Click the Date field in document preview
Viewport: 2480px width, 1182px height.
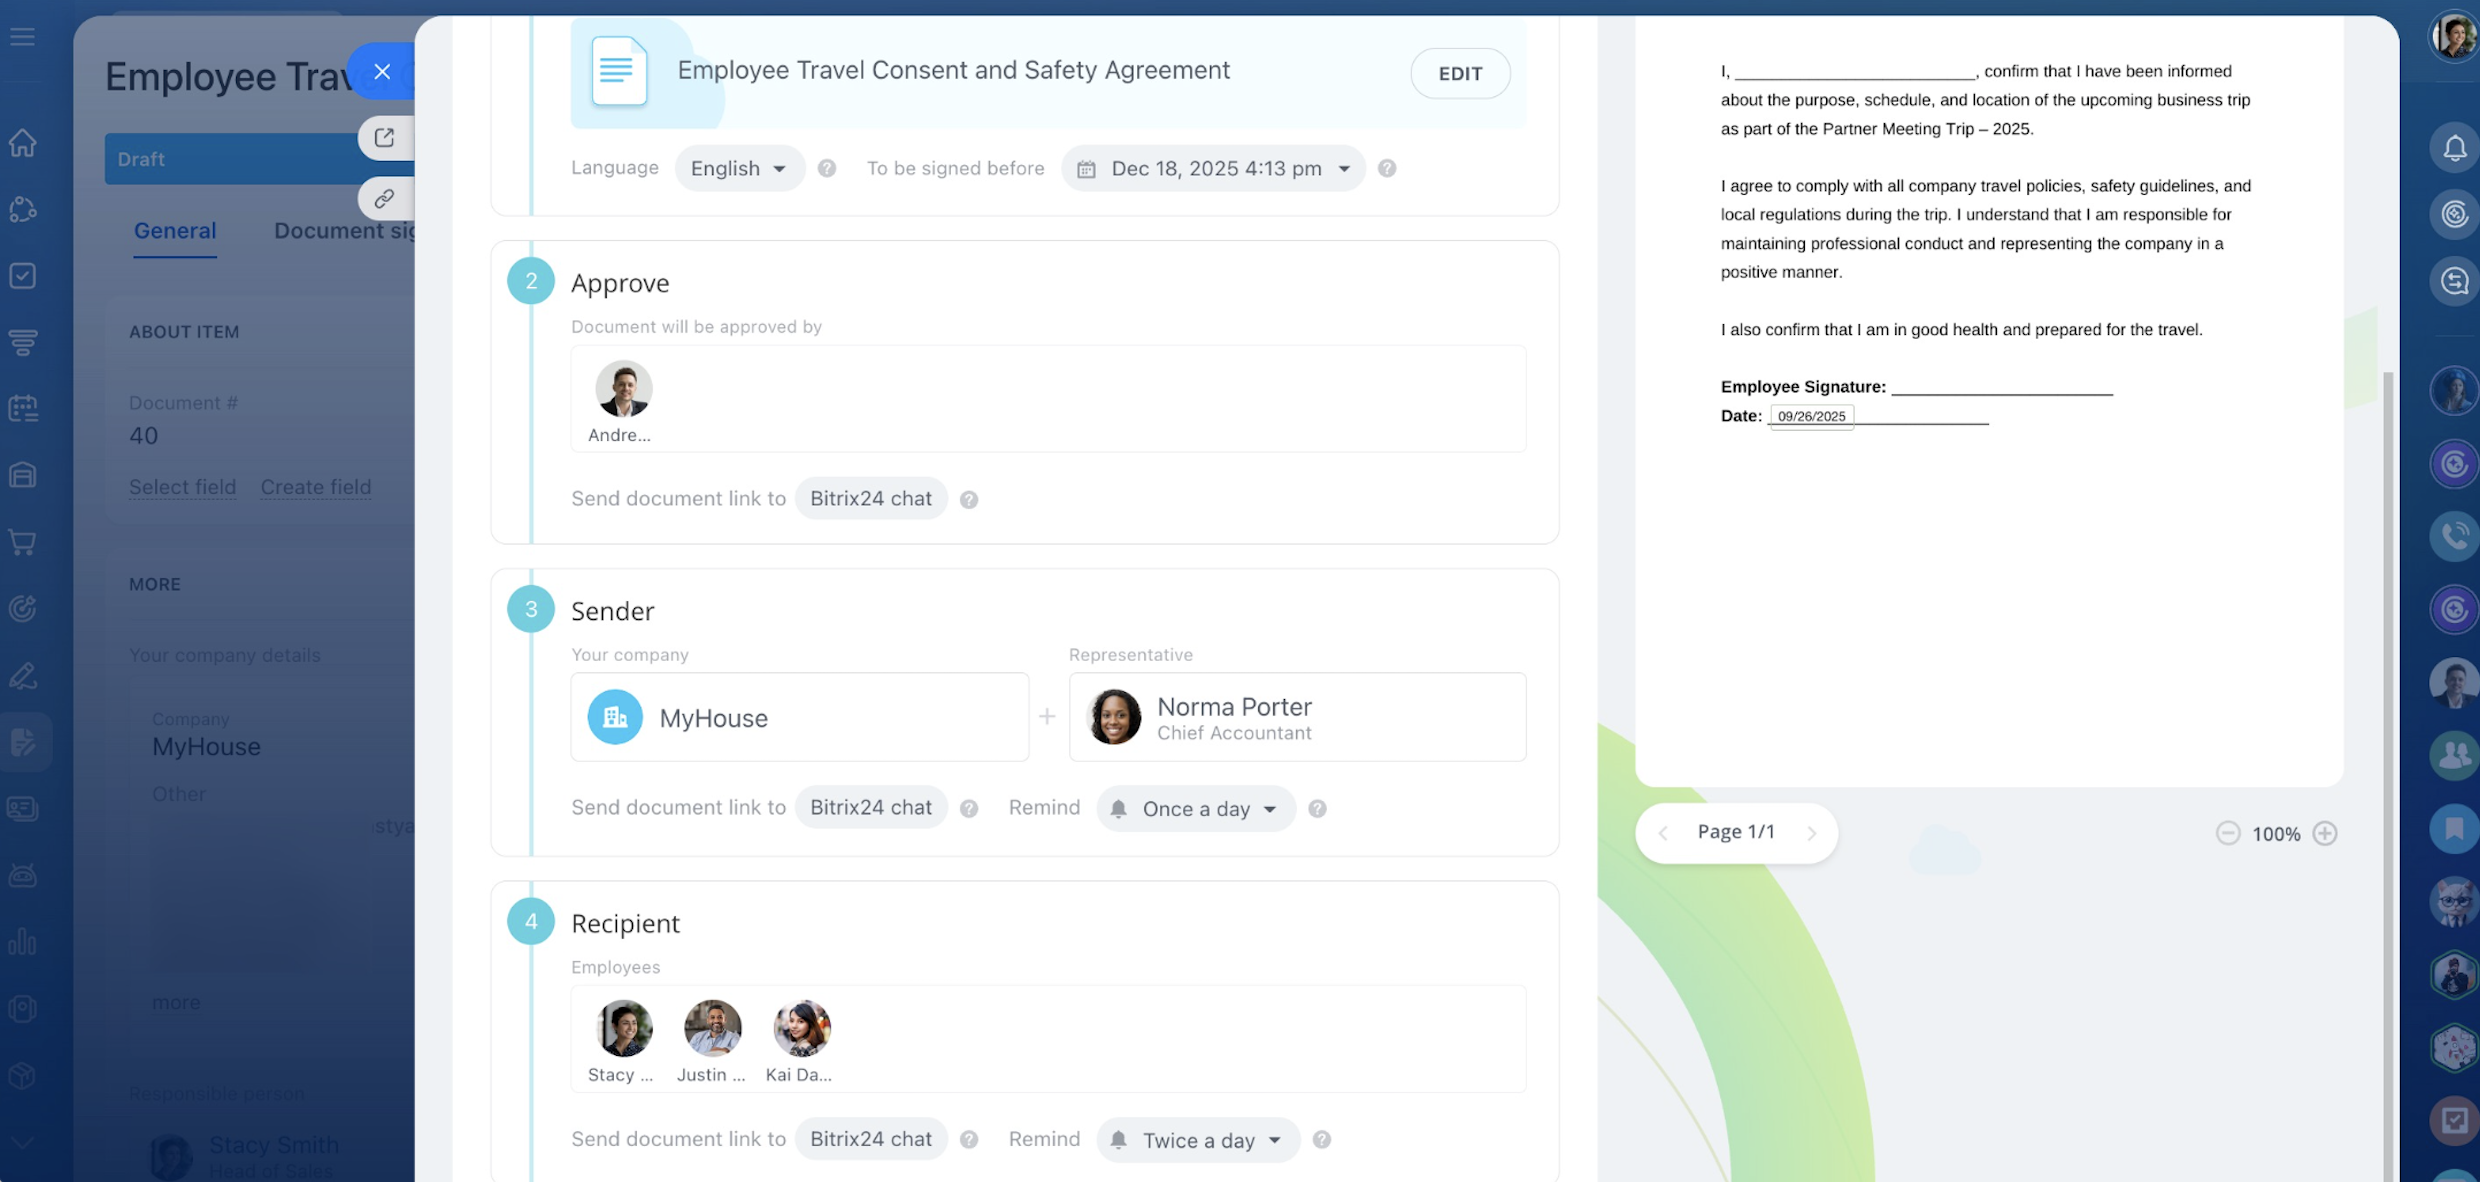pyautogui.click(x=1811, y=416)
